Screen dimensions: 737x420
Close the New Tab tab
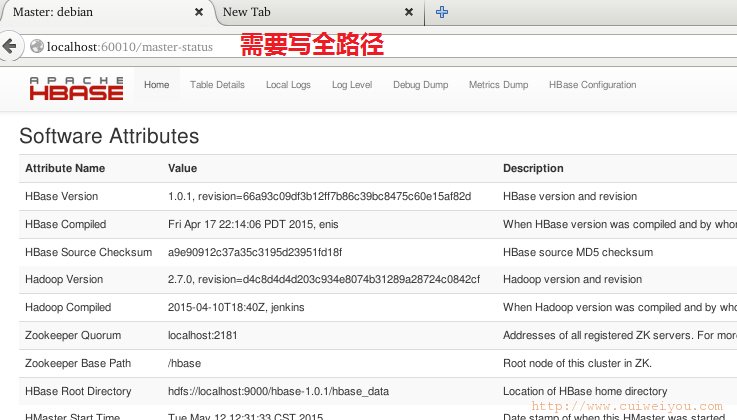(x=409, y=12)
